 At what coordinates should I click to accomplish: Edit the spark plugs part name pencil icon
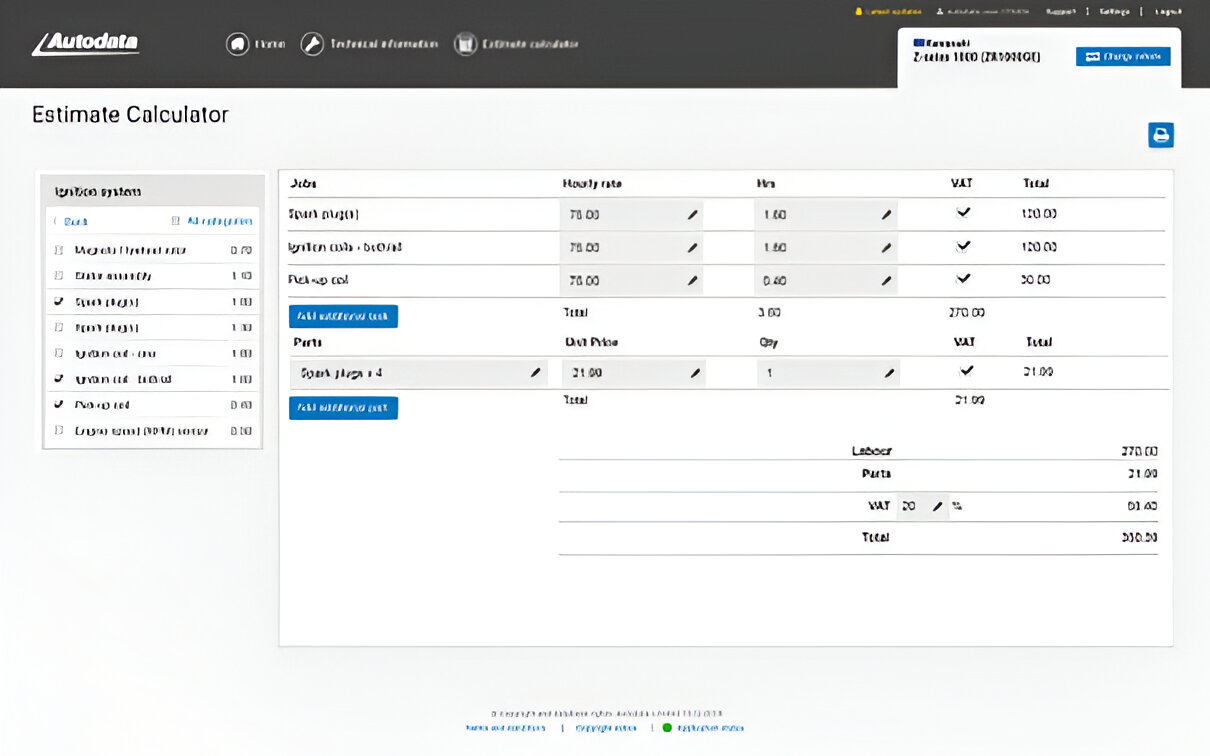[x=536, y=373]
